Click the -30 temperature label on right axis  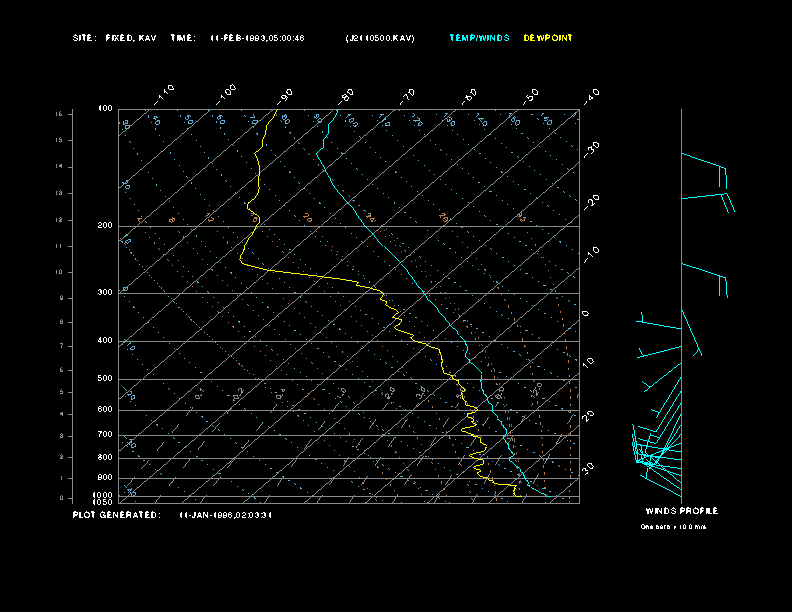click(x=591, y=149)
